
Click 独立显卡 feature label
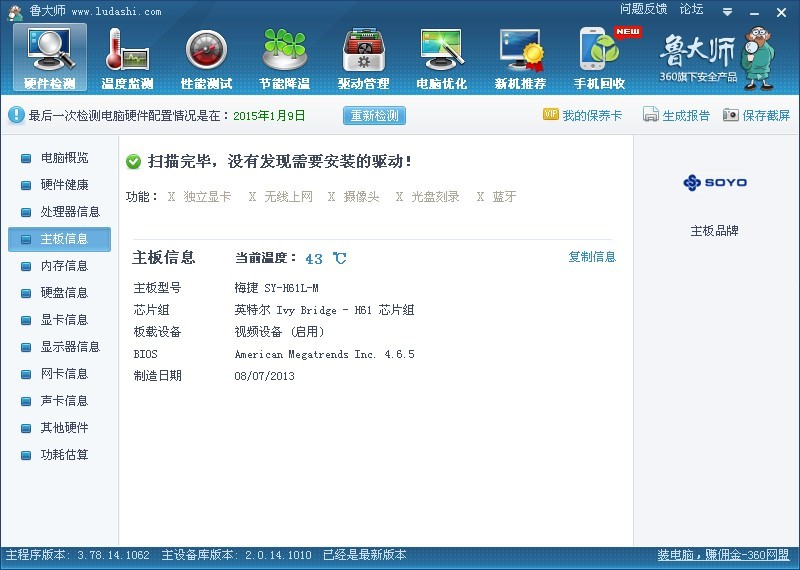(207, 196)
